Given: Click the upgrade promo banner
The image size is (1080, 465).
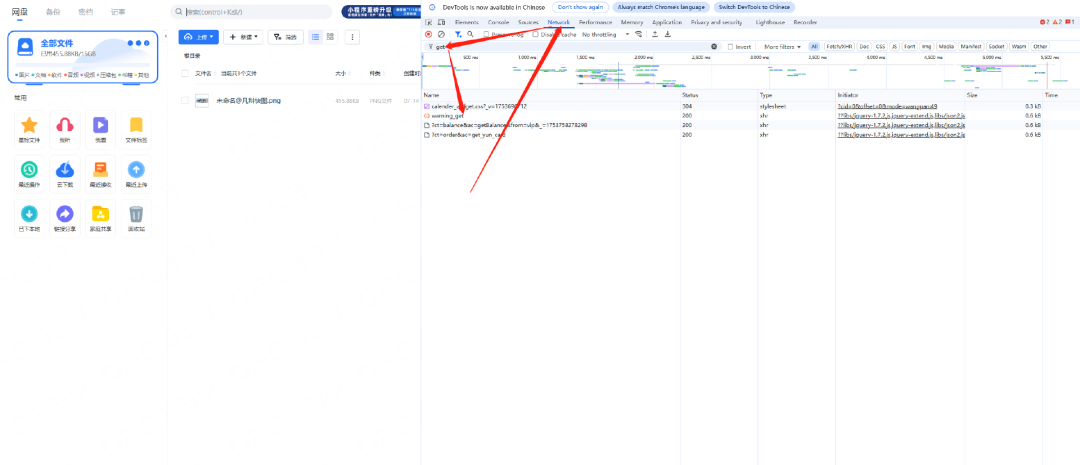Looking at the screenshot, I should pos(382,12).
